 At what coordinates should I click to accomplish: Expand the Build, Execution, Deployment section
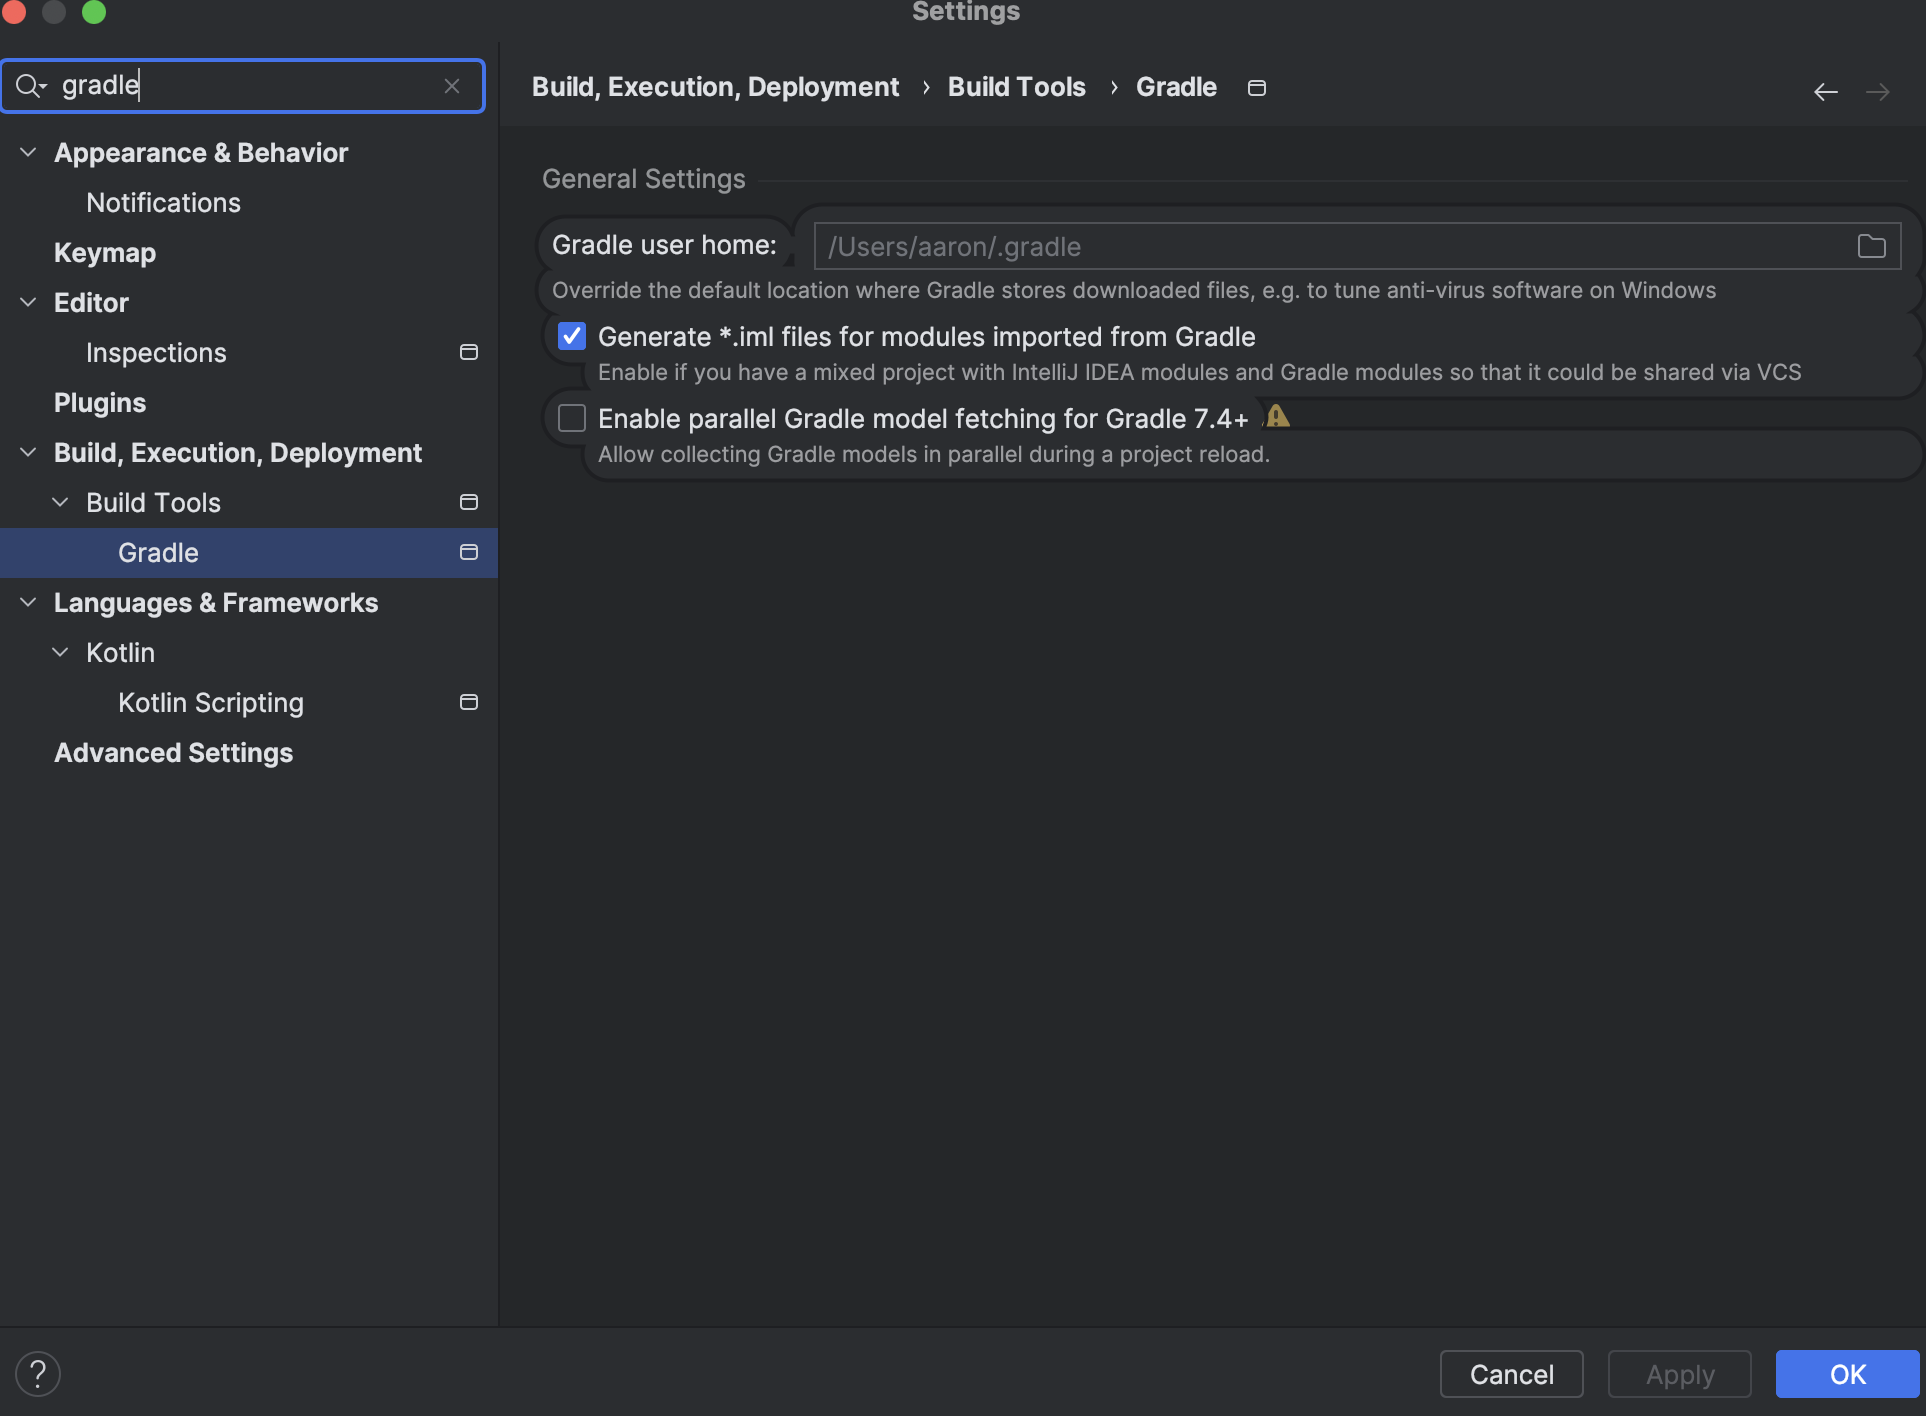pos(30,452)
